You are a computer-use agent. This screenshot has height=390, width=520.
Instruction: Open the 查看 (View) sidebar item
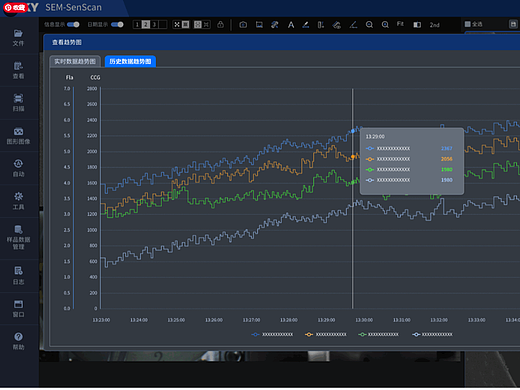[x=18, y=70]
